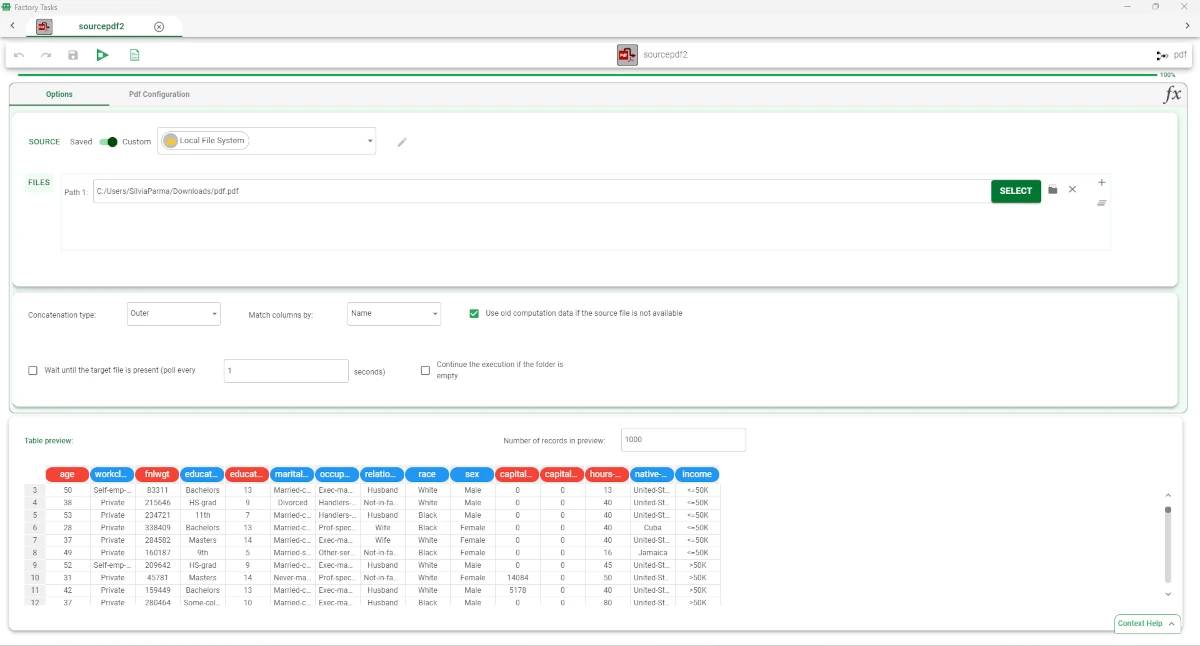Check Continue the execution if folder is empty
1200x646 pixels.
click(x=425, y=370)
